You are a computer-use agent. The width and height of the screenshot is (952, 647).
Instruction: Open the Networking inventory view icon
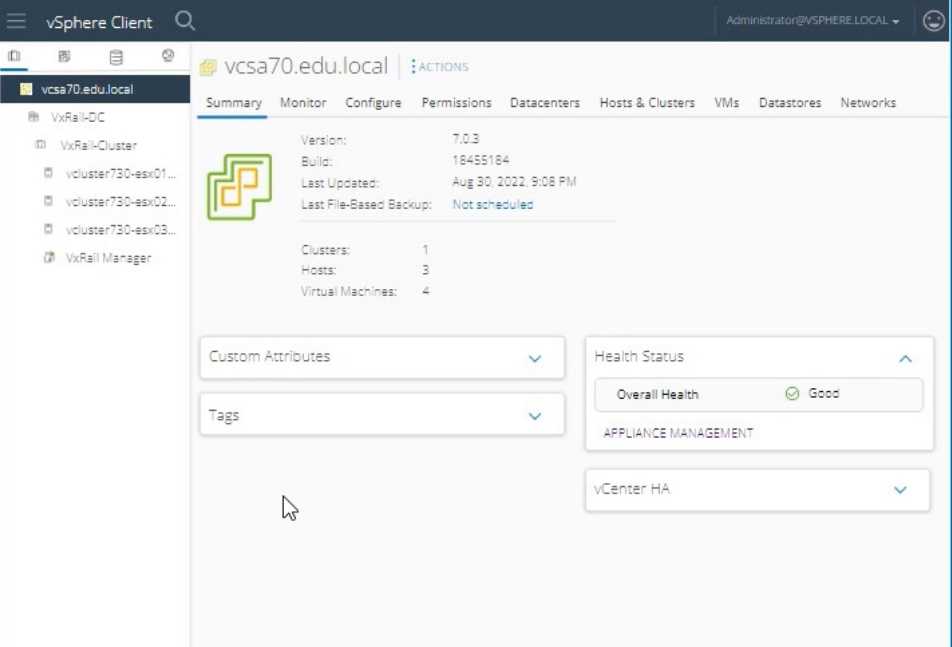[x=168, y=56]
